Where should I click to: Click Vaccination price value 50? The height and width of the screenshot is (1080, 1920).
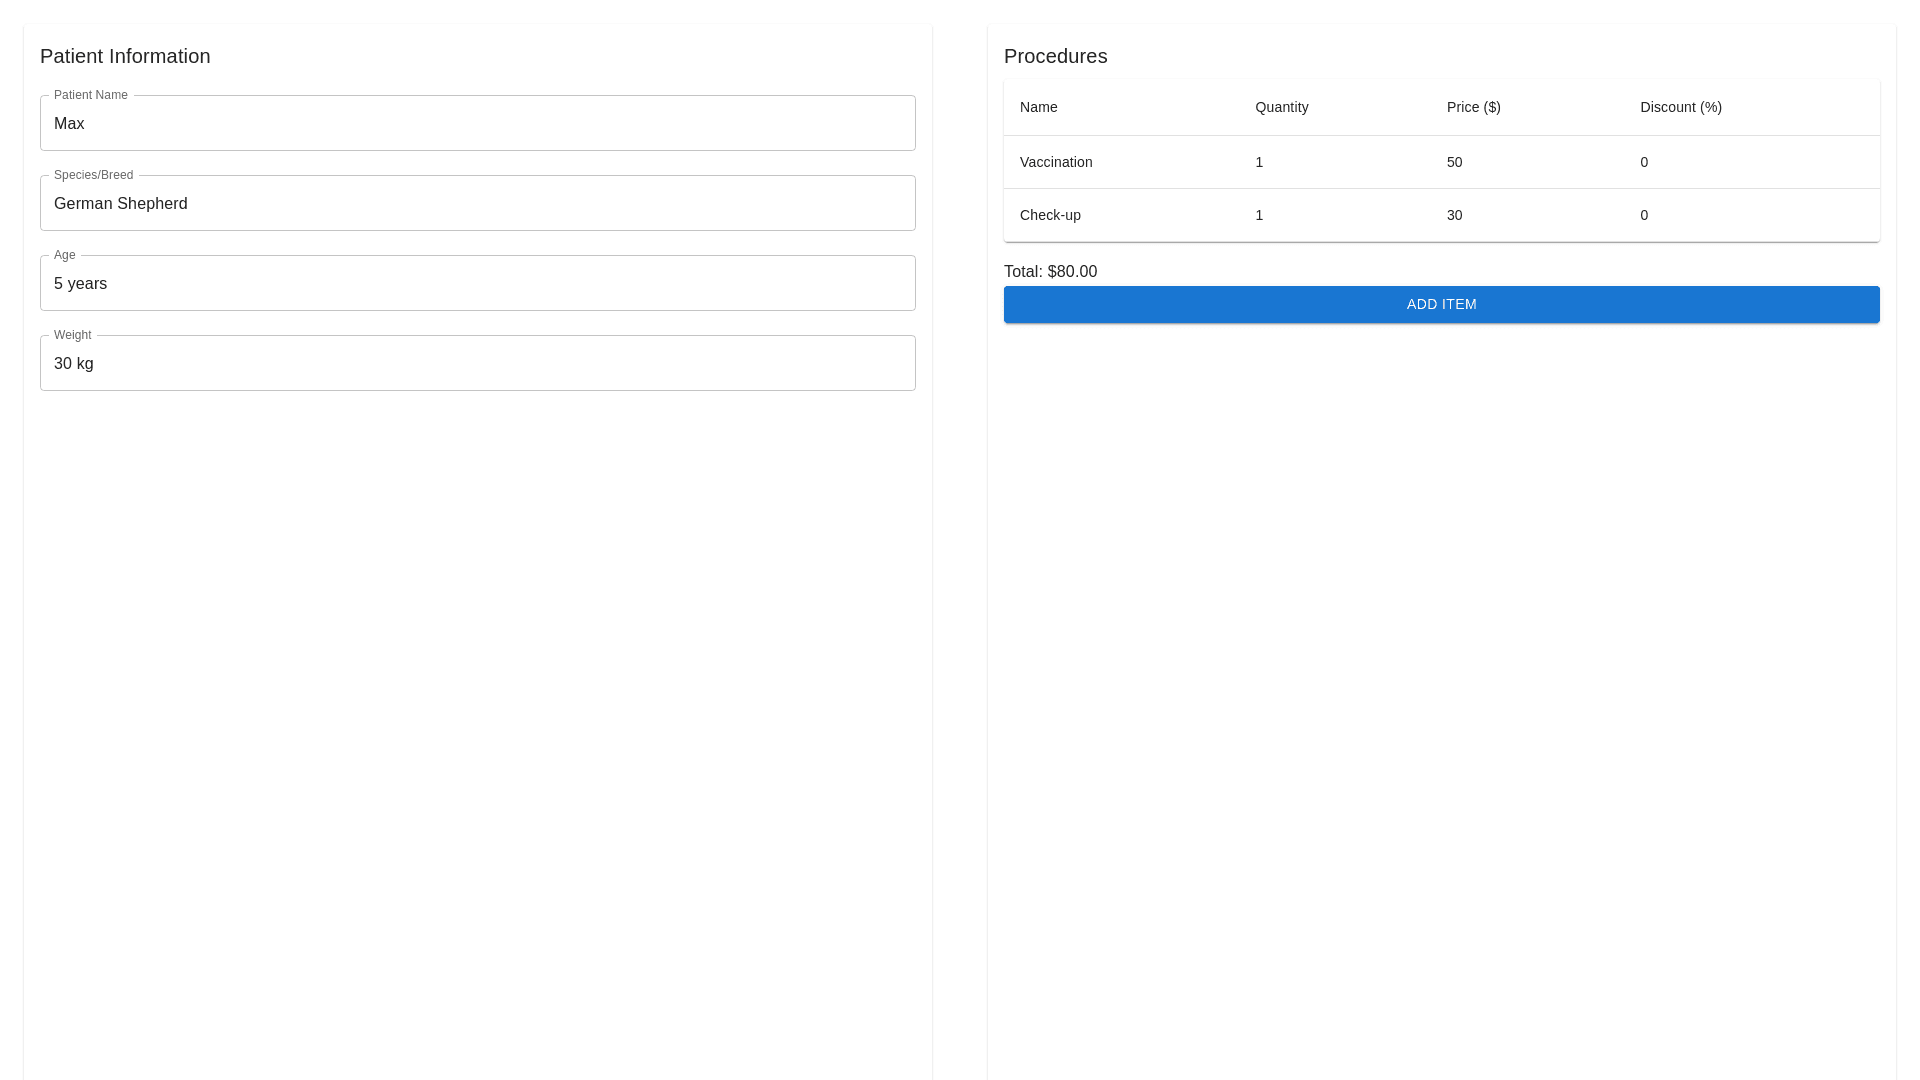(x=1454, y=162)
